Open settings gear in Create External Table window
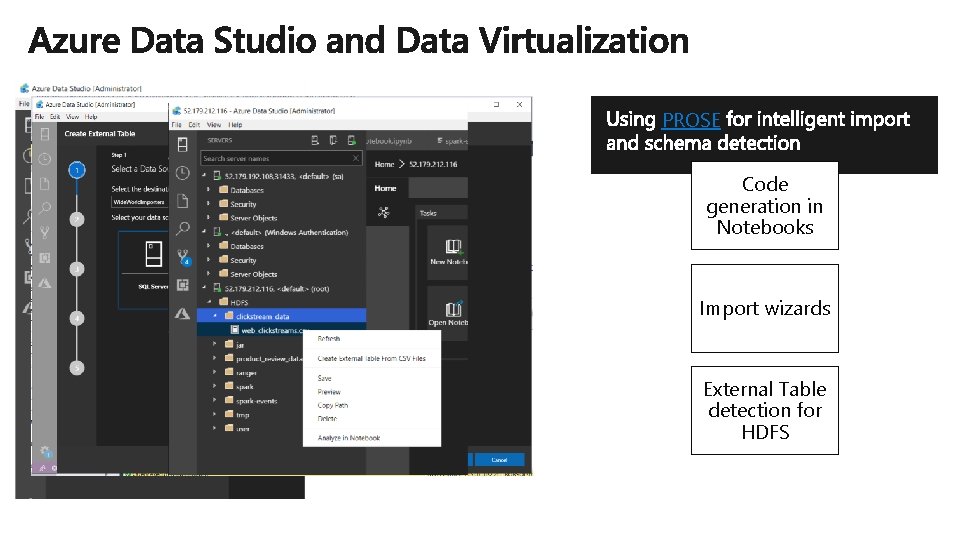 [45, 452]
